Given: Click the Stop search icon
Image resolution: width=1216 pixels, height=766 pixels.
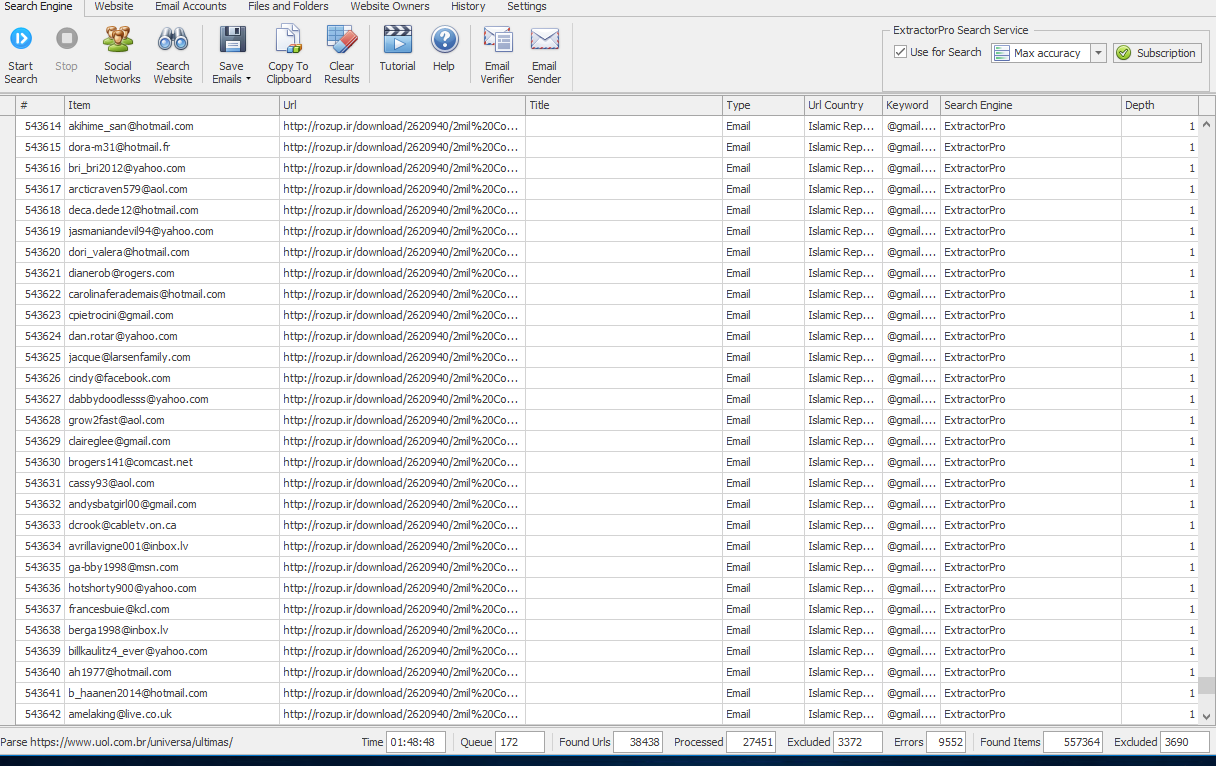Looking at the screenshot, I should (x=67, y=40).
